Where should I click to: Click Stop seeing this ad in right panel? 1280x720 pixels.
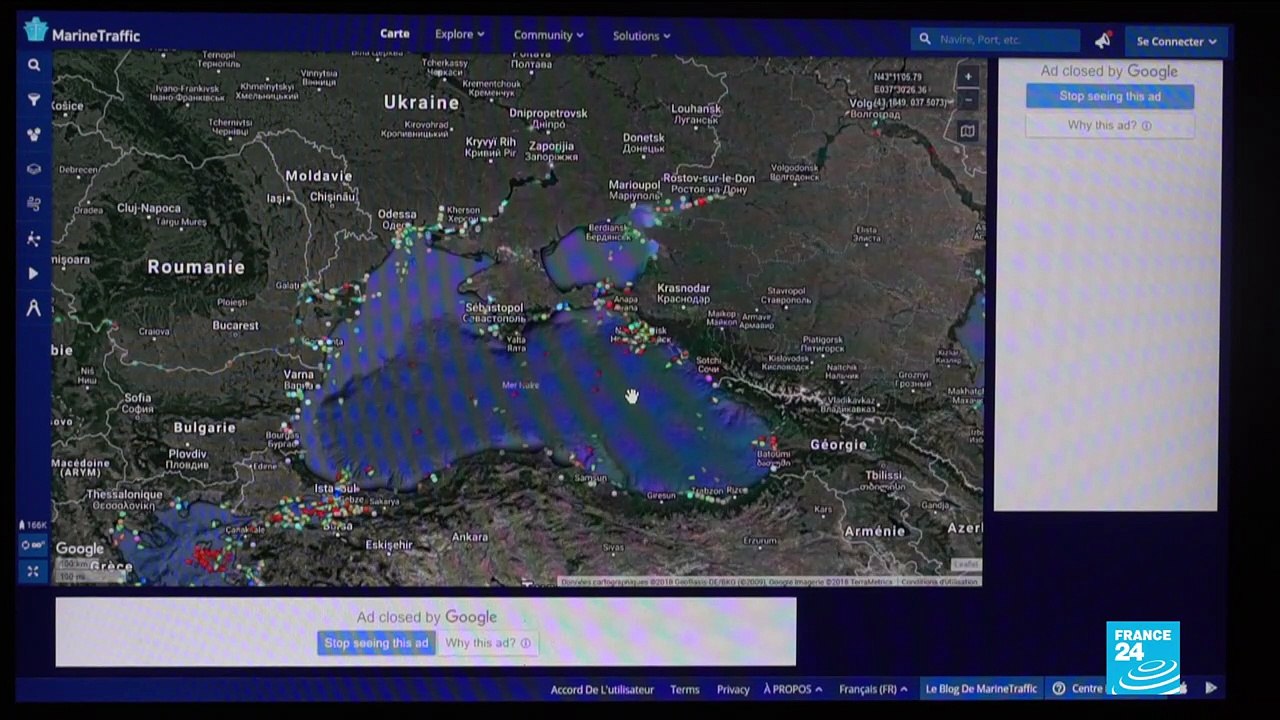click(x=1110, y=96)
